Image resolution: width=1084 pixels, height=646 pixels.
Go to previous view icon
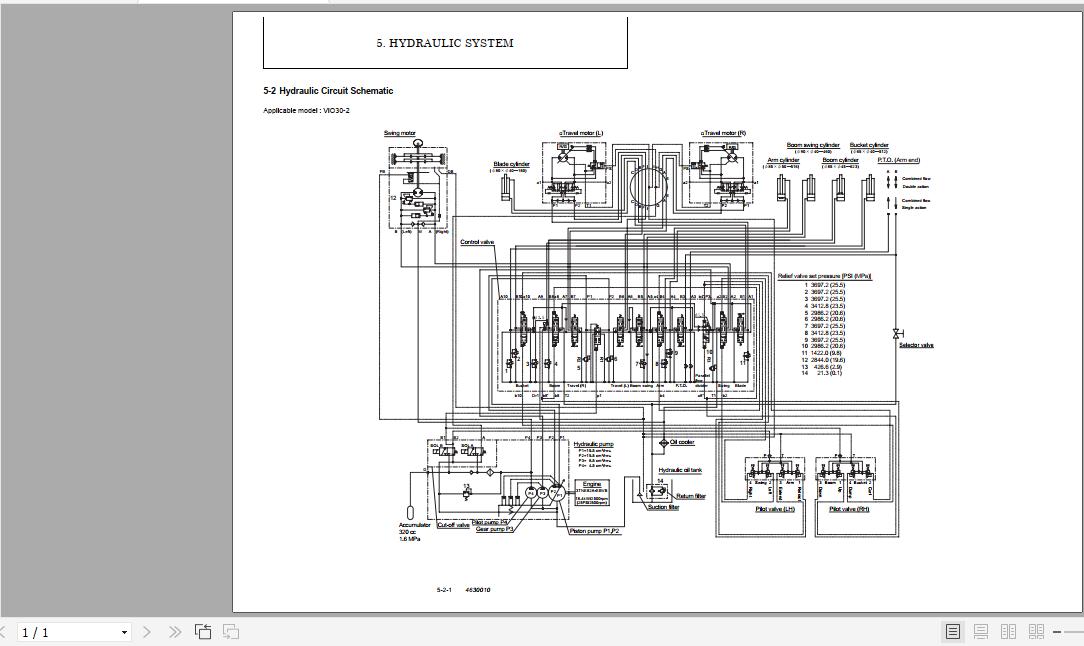click(x=203, y=632)
